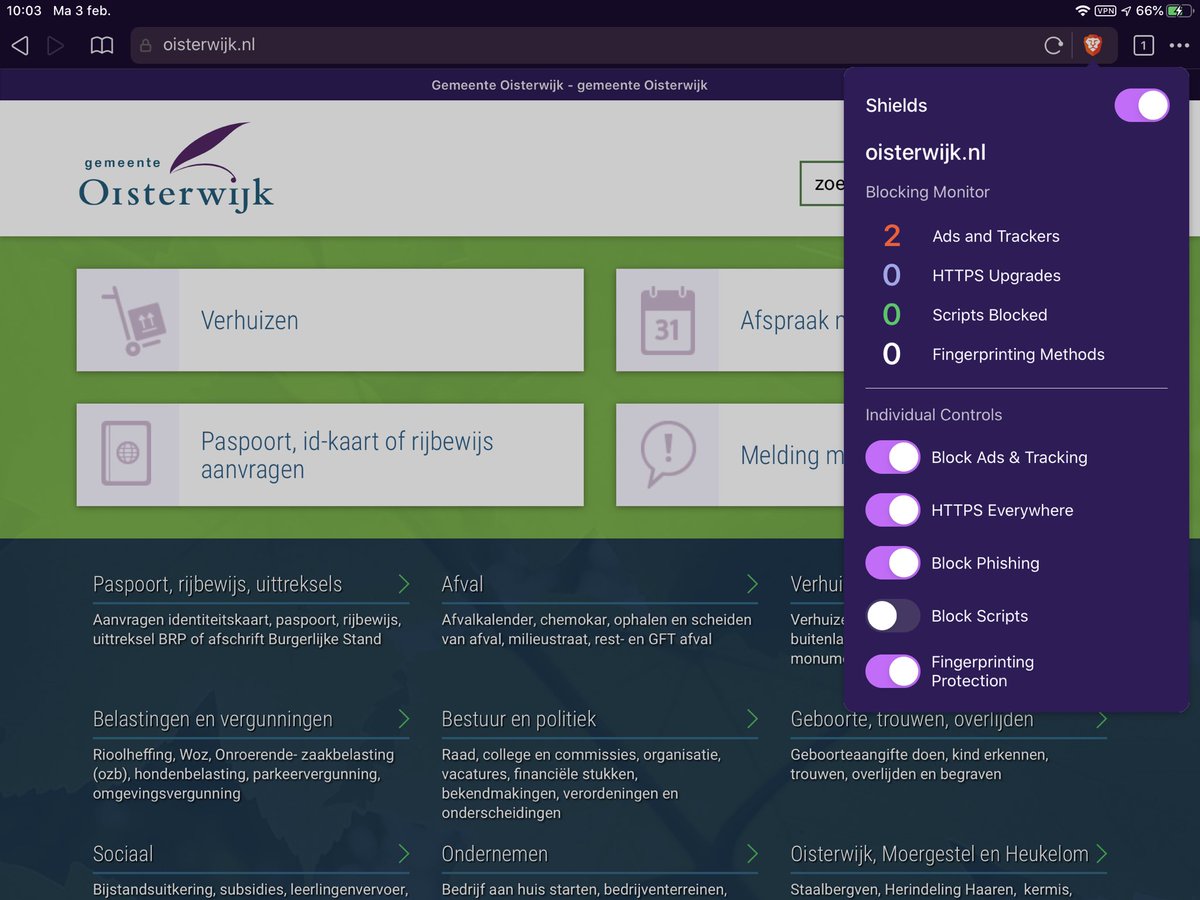This screenshot has height=900, width=1200.
Task: Click the speech bubble exclamation icon
Action: pos(667,454)
